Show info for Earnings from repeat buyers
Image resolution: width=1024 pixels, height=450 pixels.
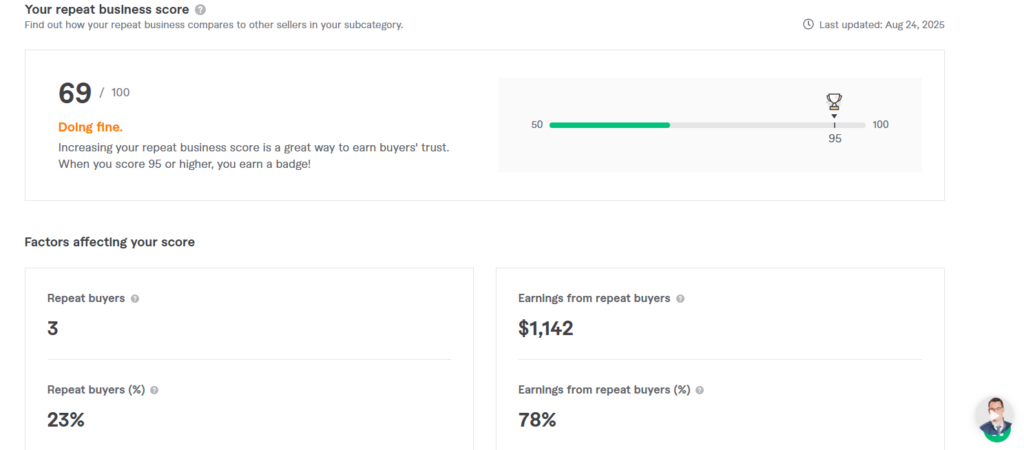tap(680, 298)
